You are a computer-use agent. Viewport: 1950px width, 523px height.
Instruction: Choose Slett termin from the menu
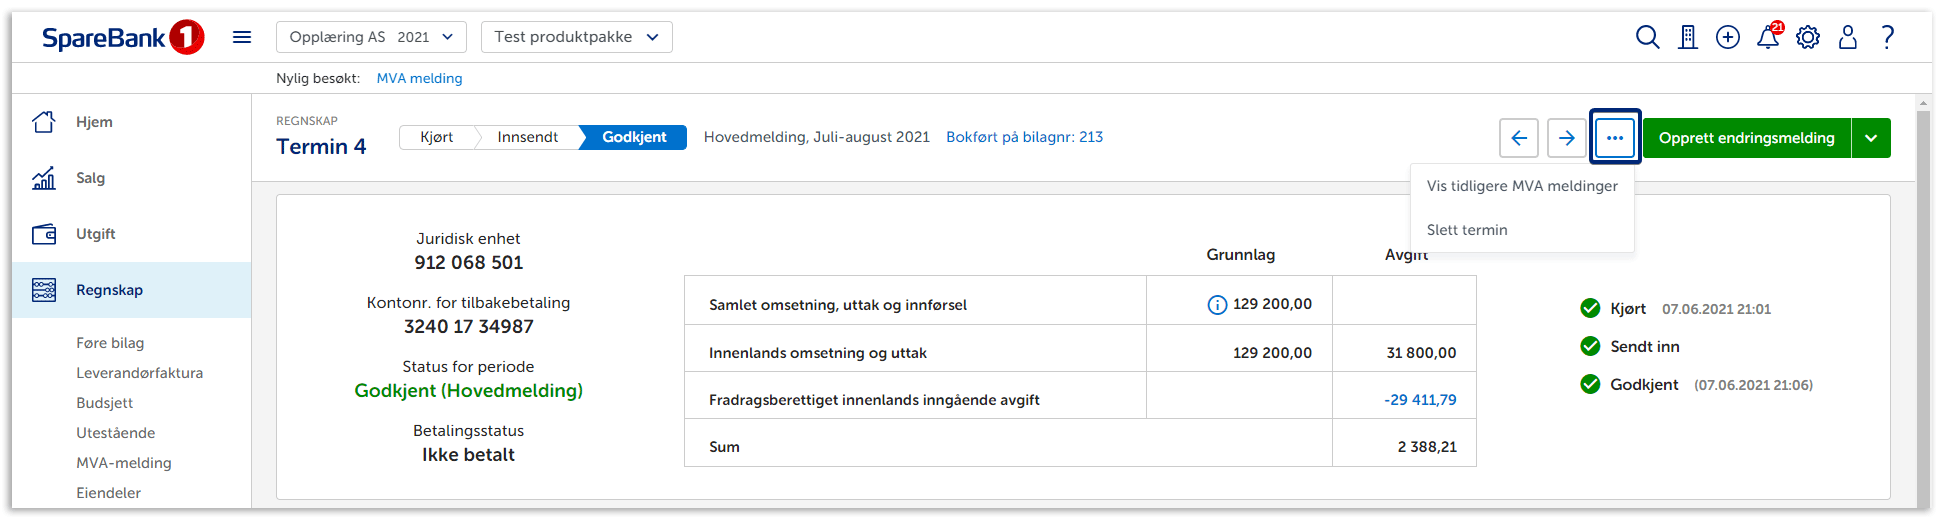(x=1467, y=230)
